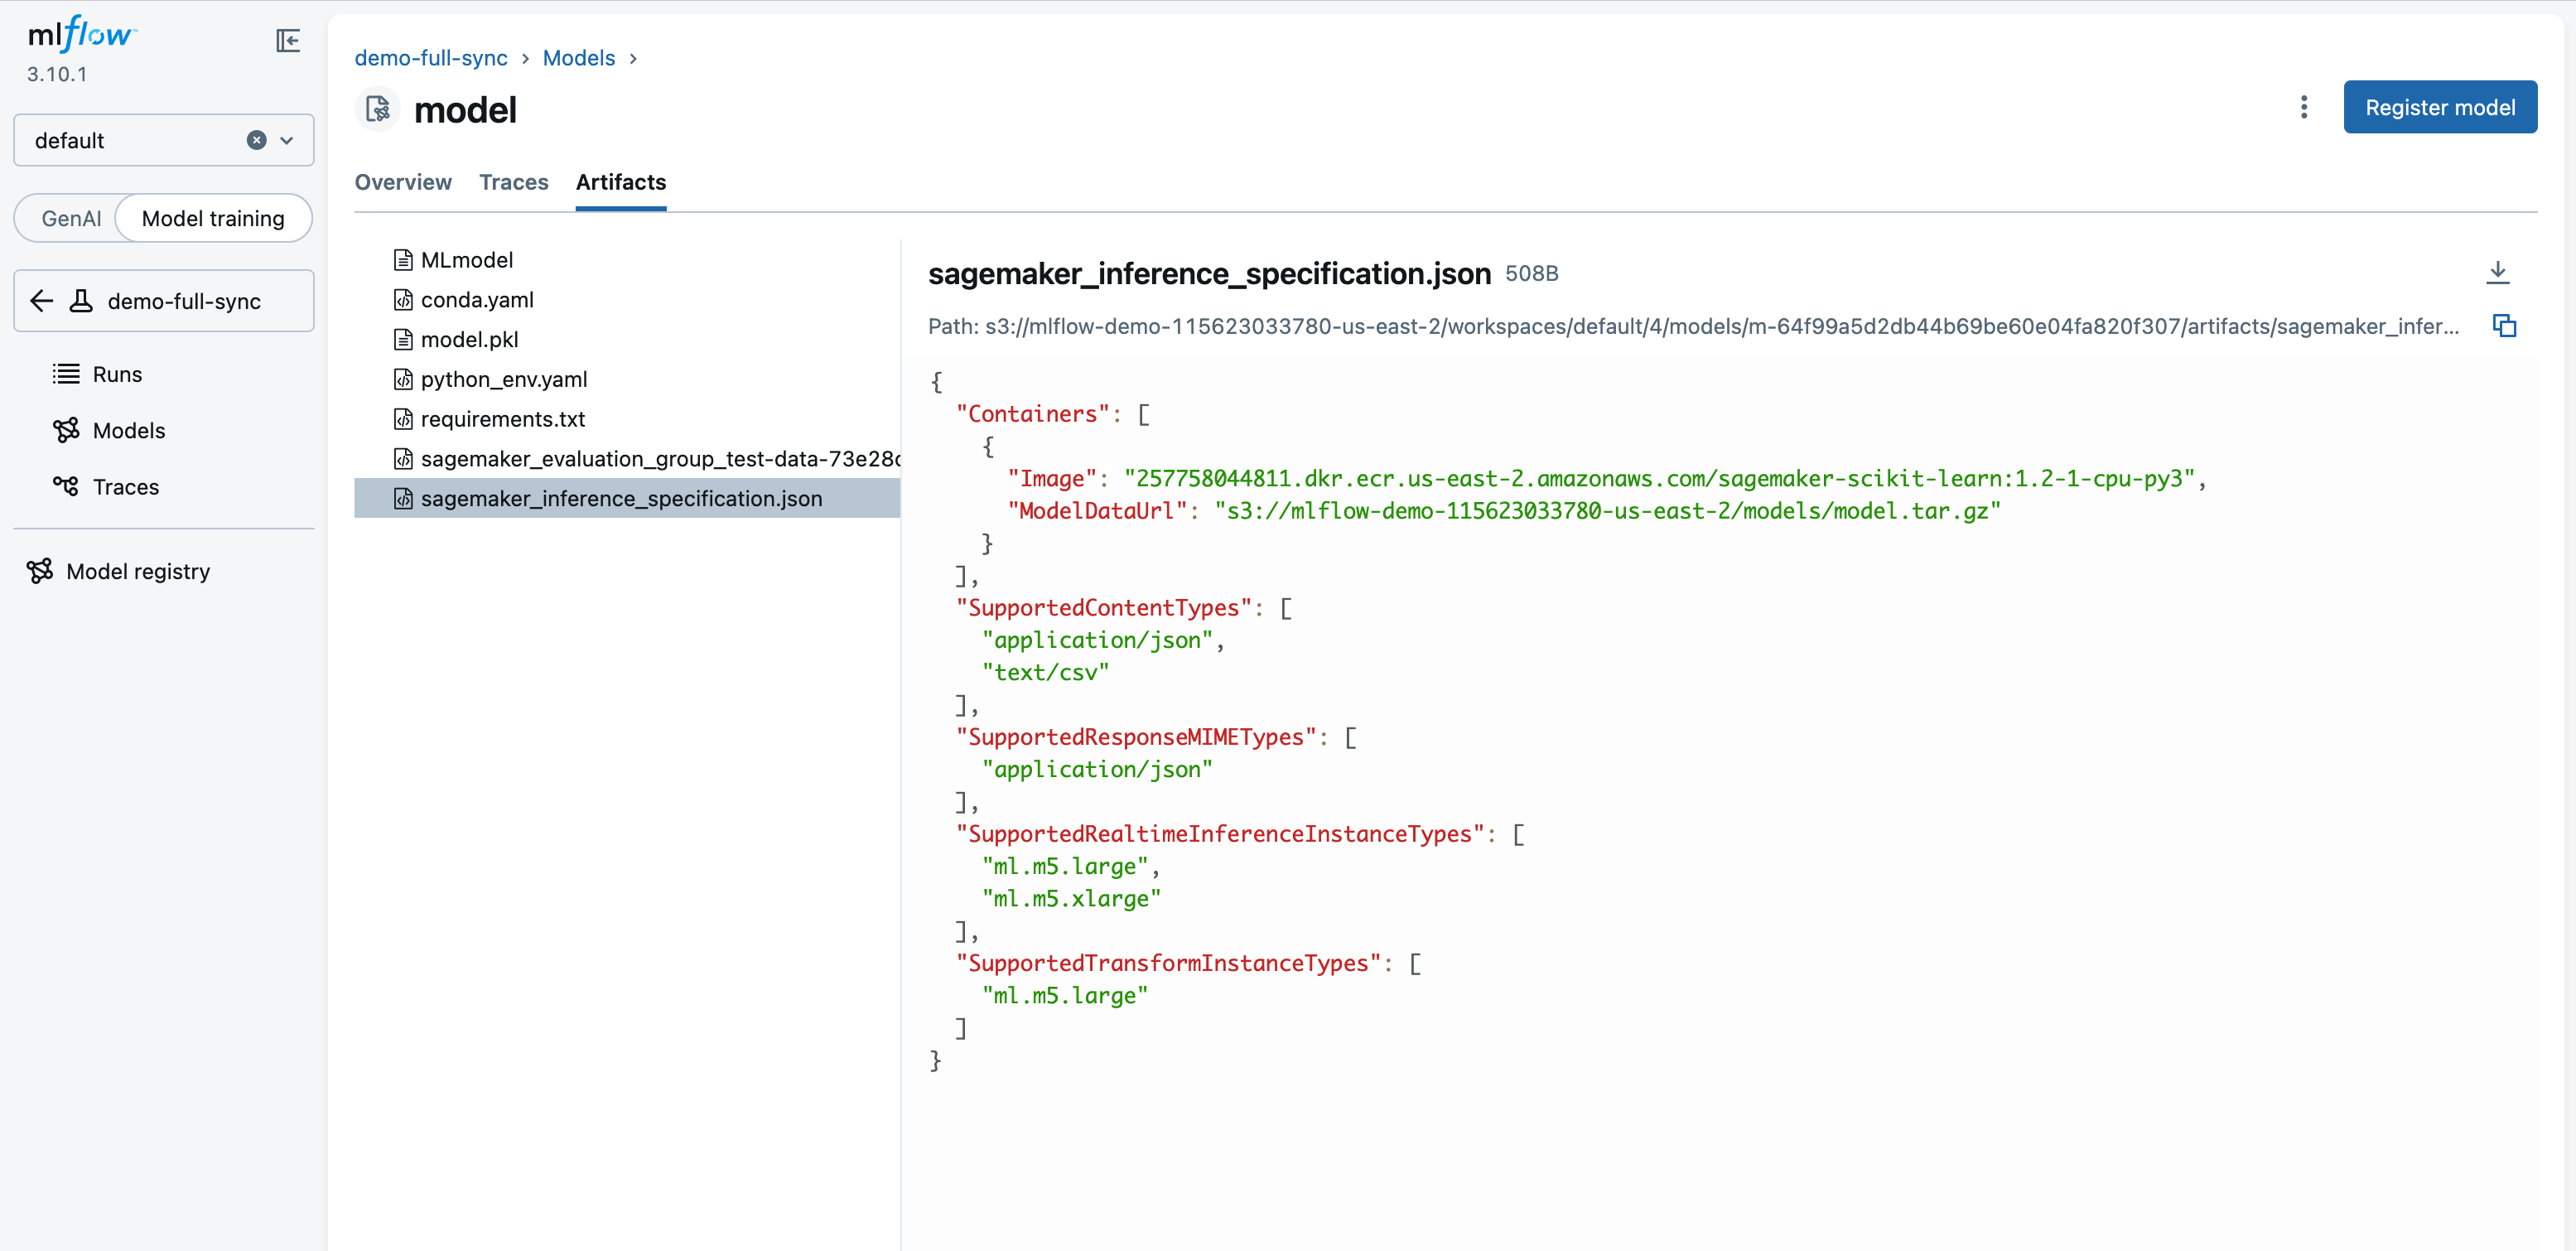The height and width of the screenshot is (1251, 2576).
Task: Click the Model registry icon
Action: [40, 571]
